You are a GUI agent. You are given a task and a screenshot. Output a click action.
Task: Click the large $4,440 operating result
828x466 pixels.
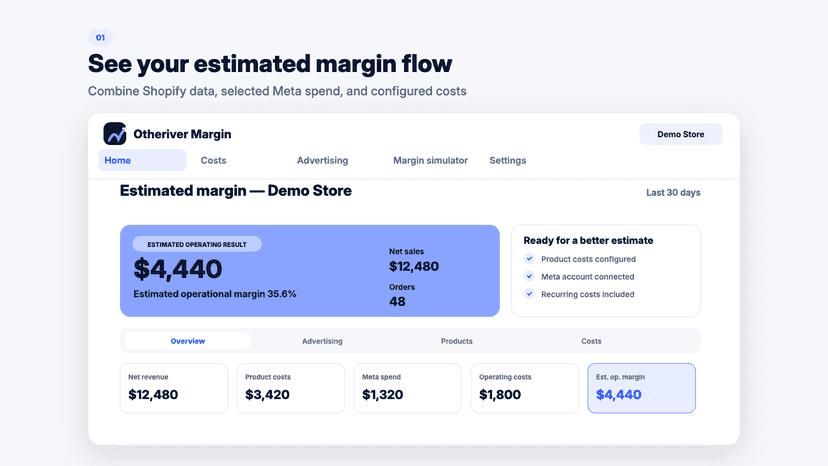[178, 269]
